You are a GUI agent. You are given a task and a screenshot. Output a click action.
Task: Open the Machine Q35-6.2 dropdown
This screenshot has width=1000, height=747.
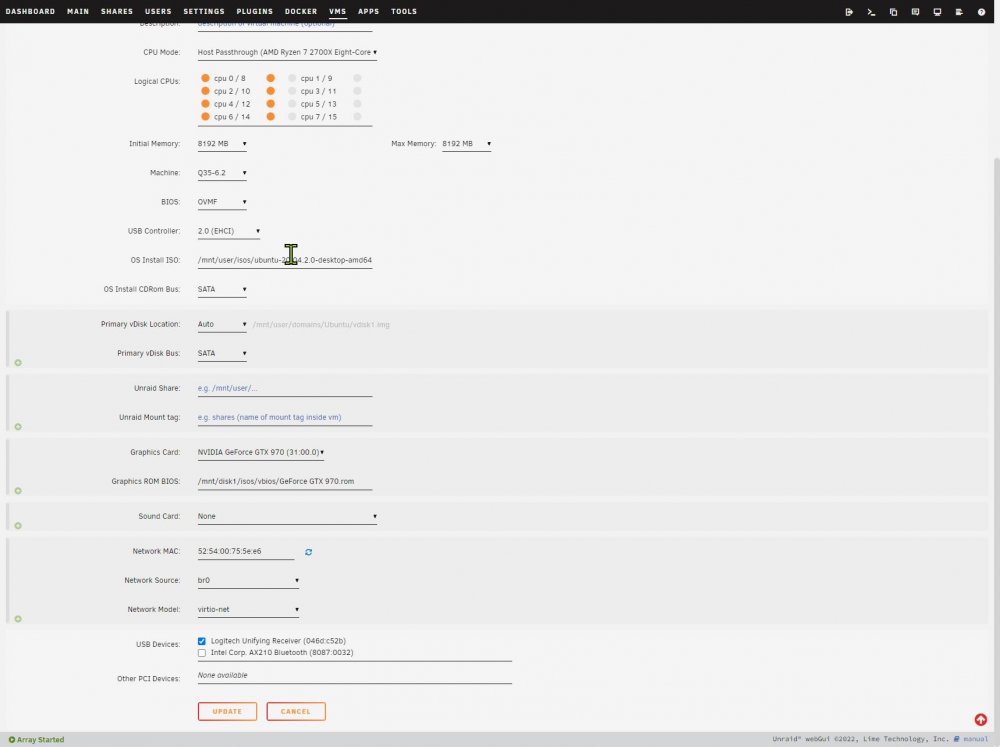click(x=222, y=173)
